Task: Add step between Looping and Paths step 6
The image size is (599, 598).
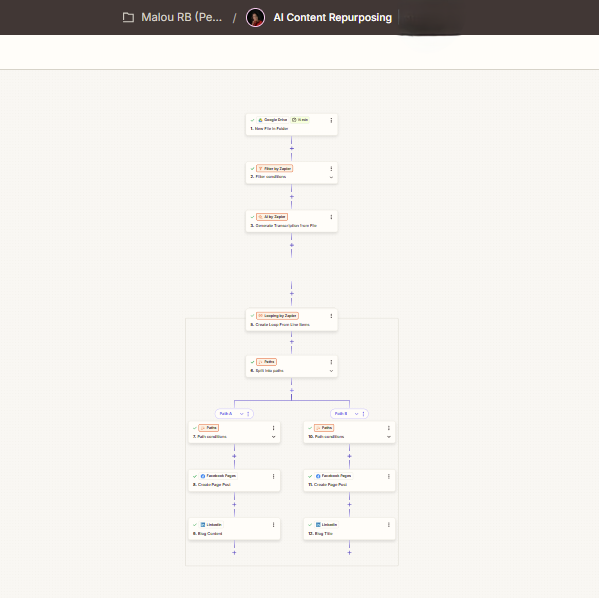Action: pyautogui.click(x=291, y=342)
